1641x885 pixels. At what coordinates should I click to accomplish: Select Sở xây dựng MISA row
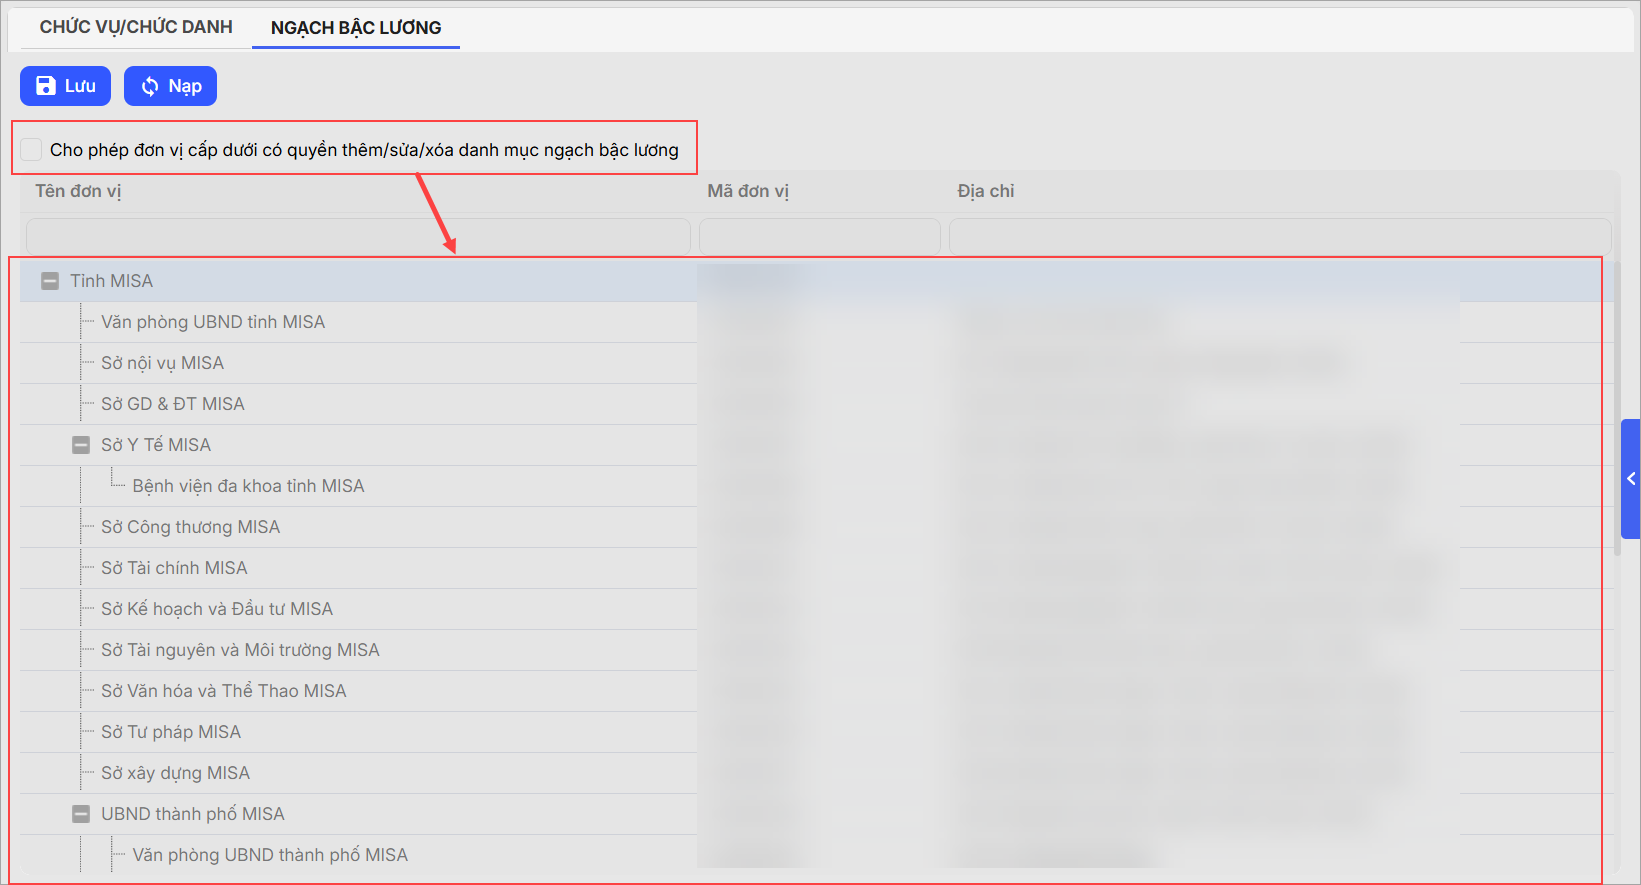(175, 773)
